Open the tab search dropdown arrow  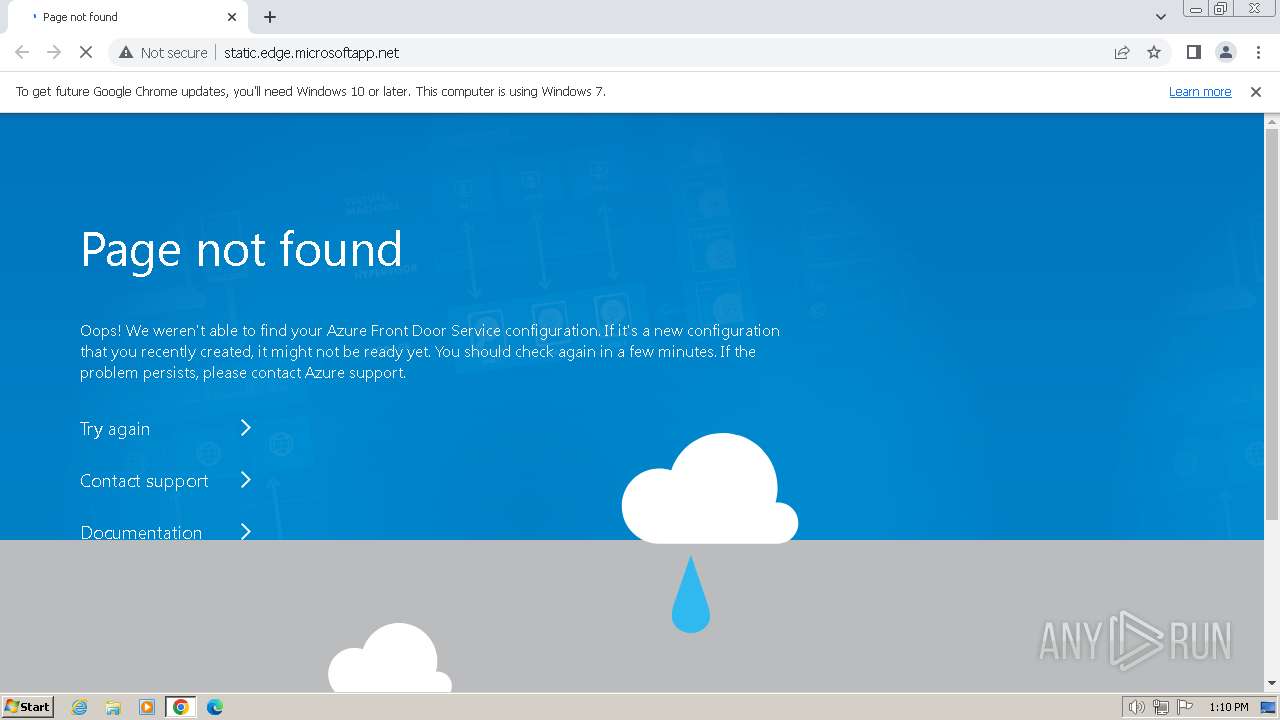tap(1161, 17)
